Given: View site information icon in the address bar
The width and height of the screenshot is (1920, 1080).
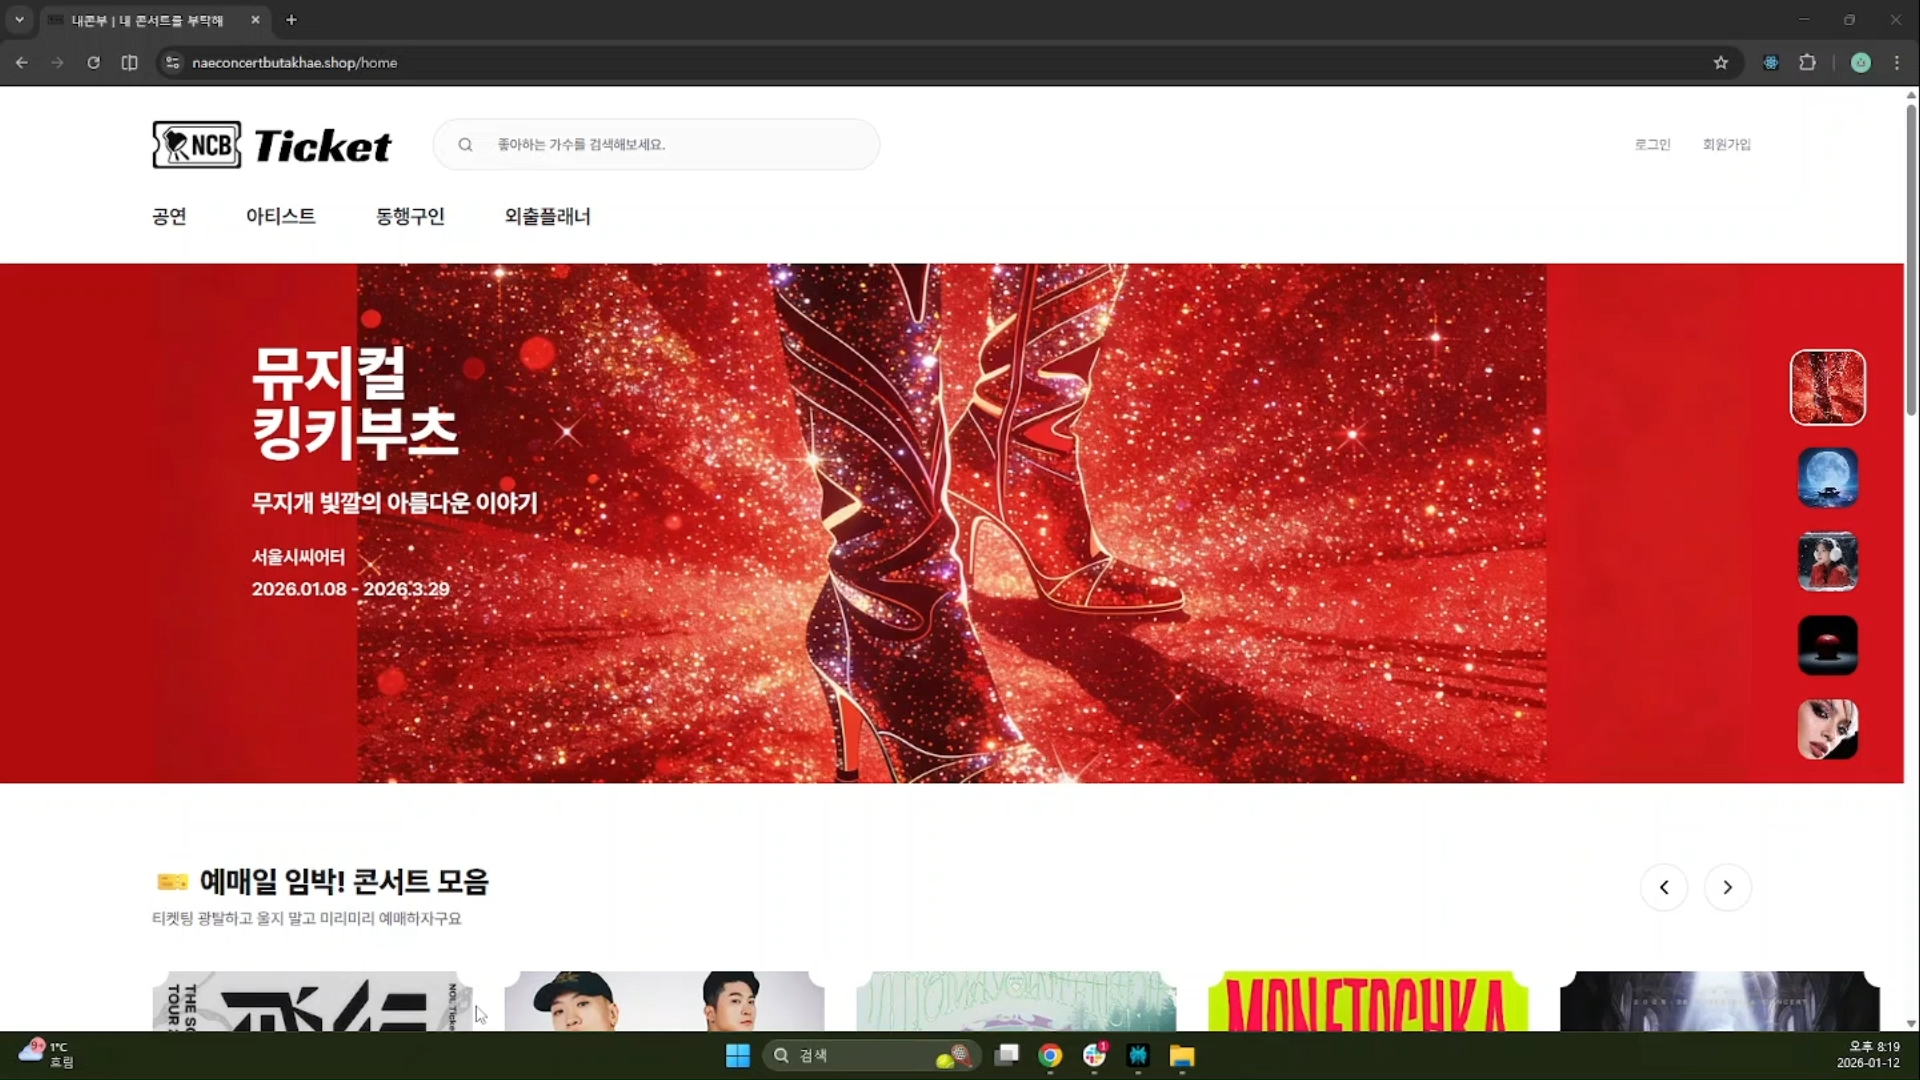Looking at the screenshot, I should coord(172,62).
